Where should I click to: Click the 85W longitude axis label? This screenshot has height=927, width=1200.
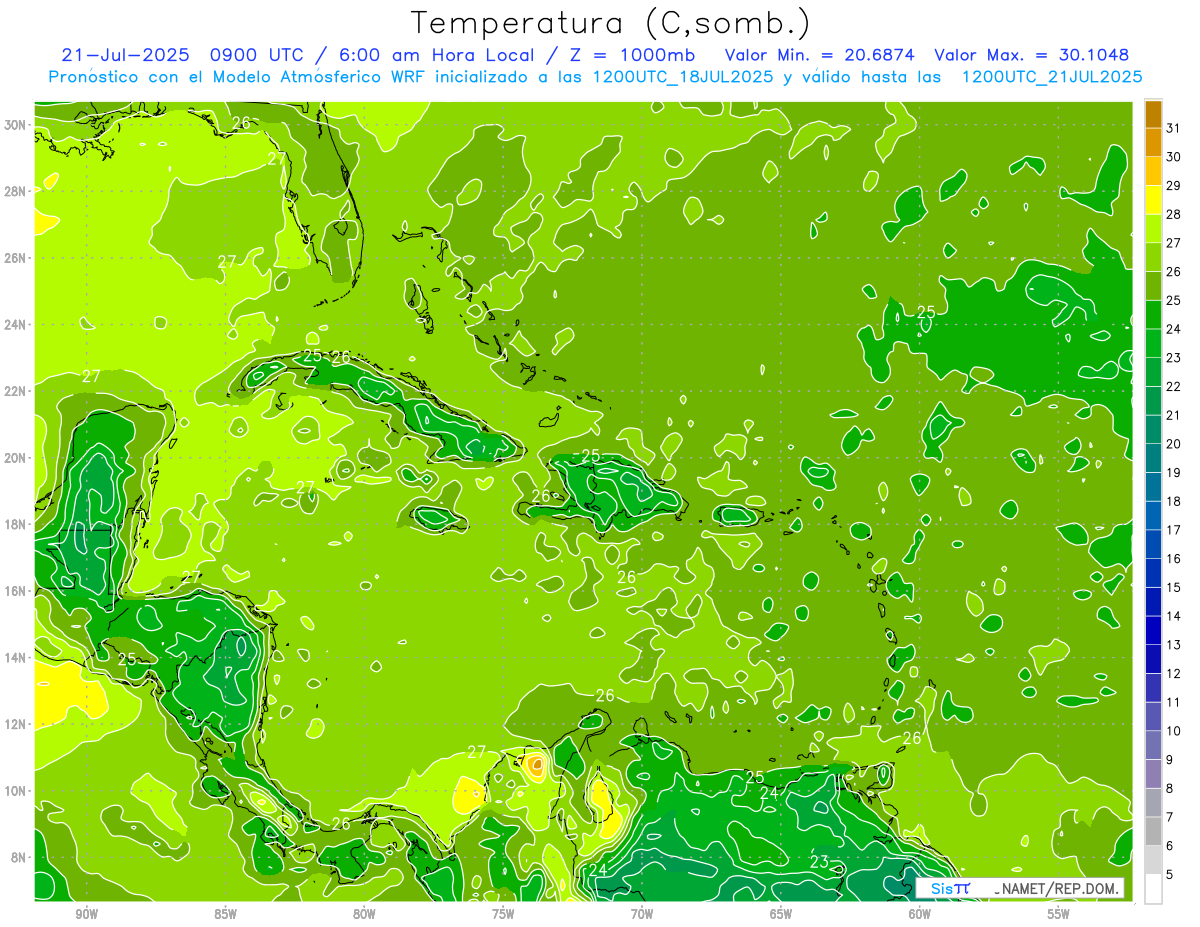click(x=225, y=914)
